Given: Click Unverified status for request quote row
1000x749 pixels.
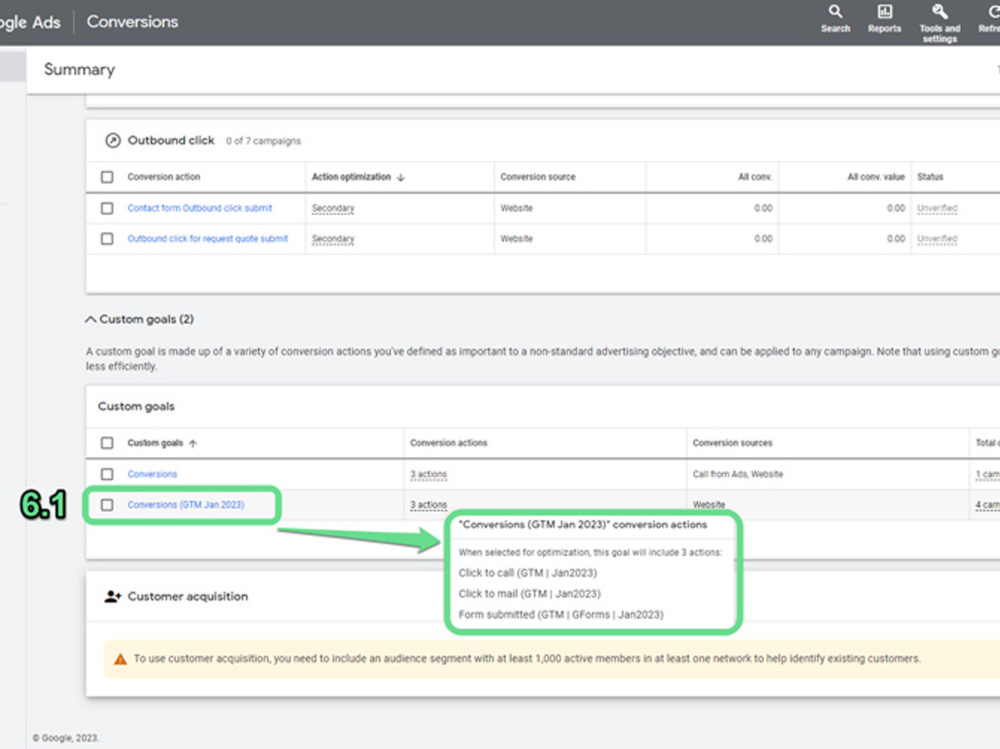Looking at the screenshot, I should coord(937,239).
